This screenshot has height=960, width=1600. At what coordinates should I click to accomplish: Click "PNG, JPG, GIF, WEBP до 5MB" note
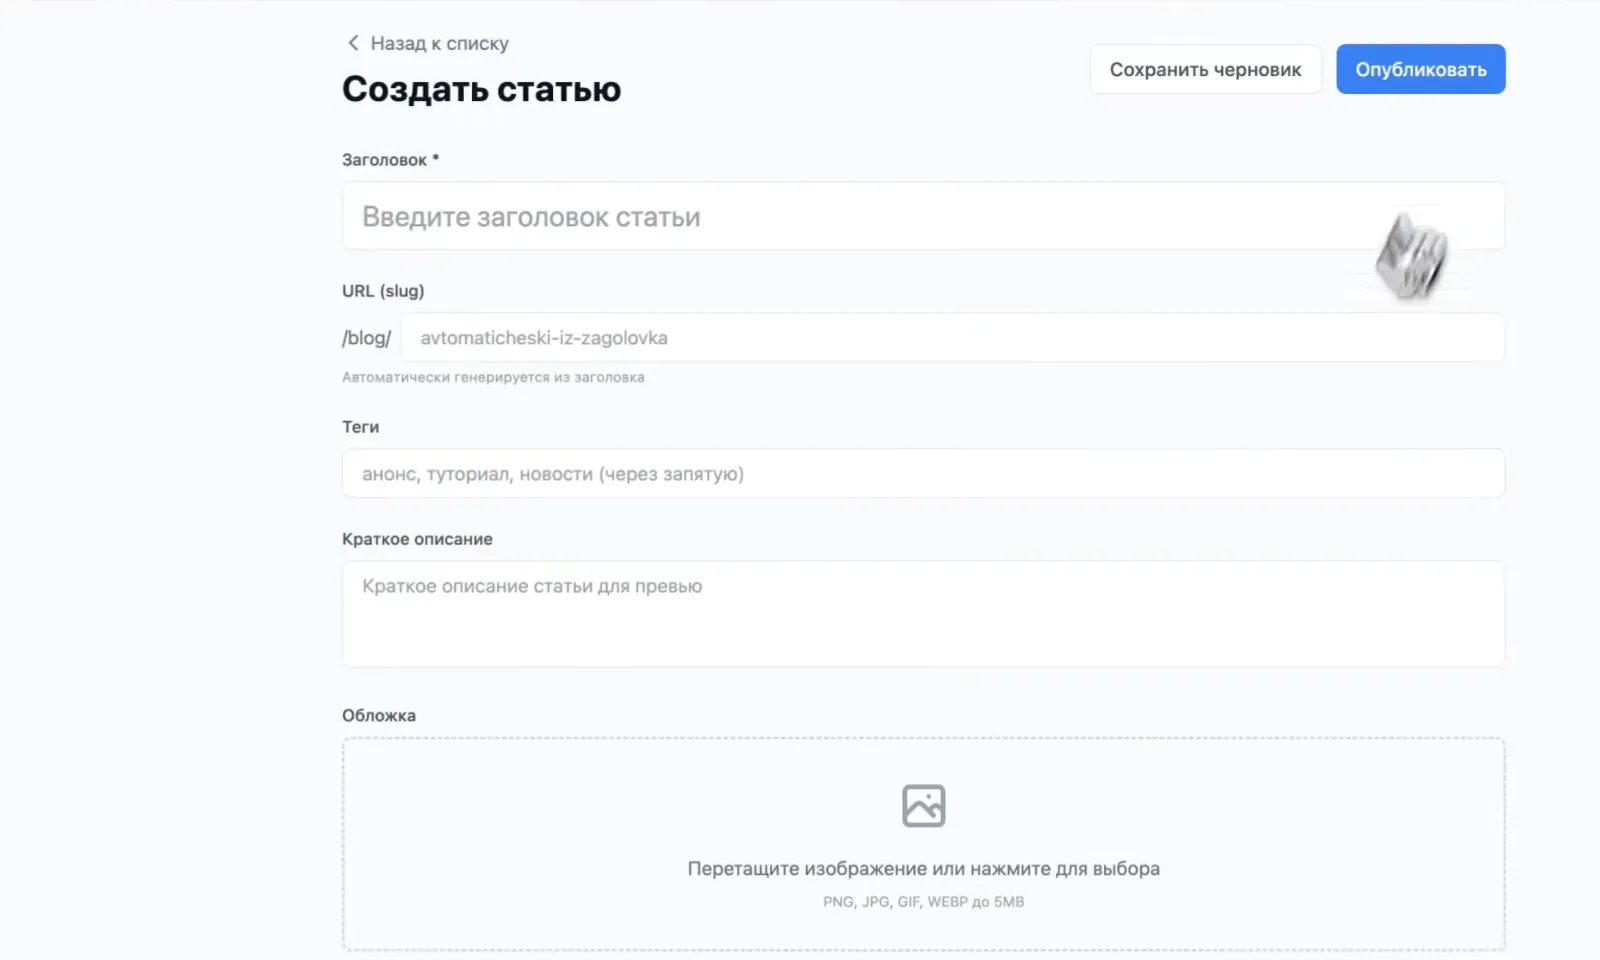tap(923, 902)
